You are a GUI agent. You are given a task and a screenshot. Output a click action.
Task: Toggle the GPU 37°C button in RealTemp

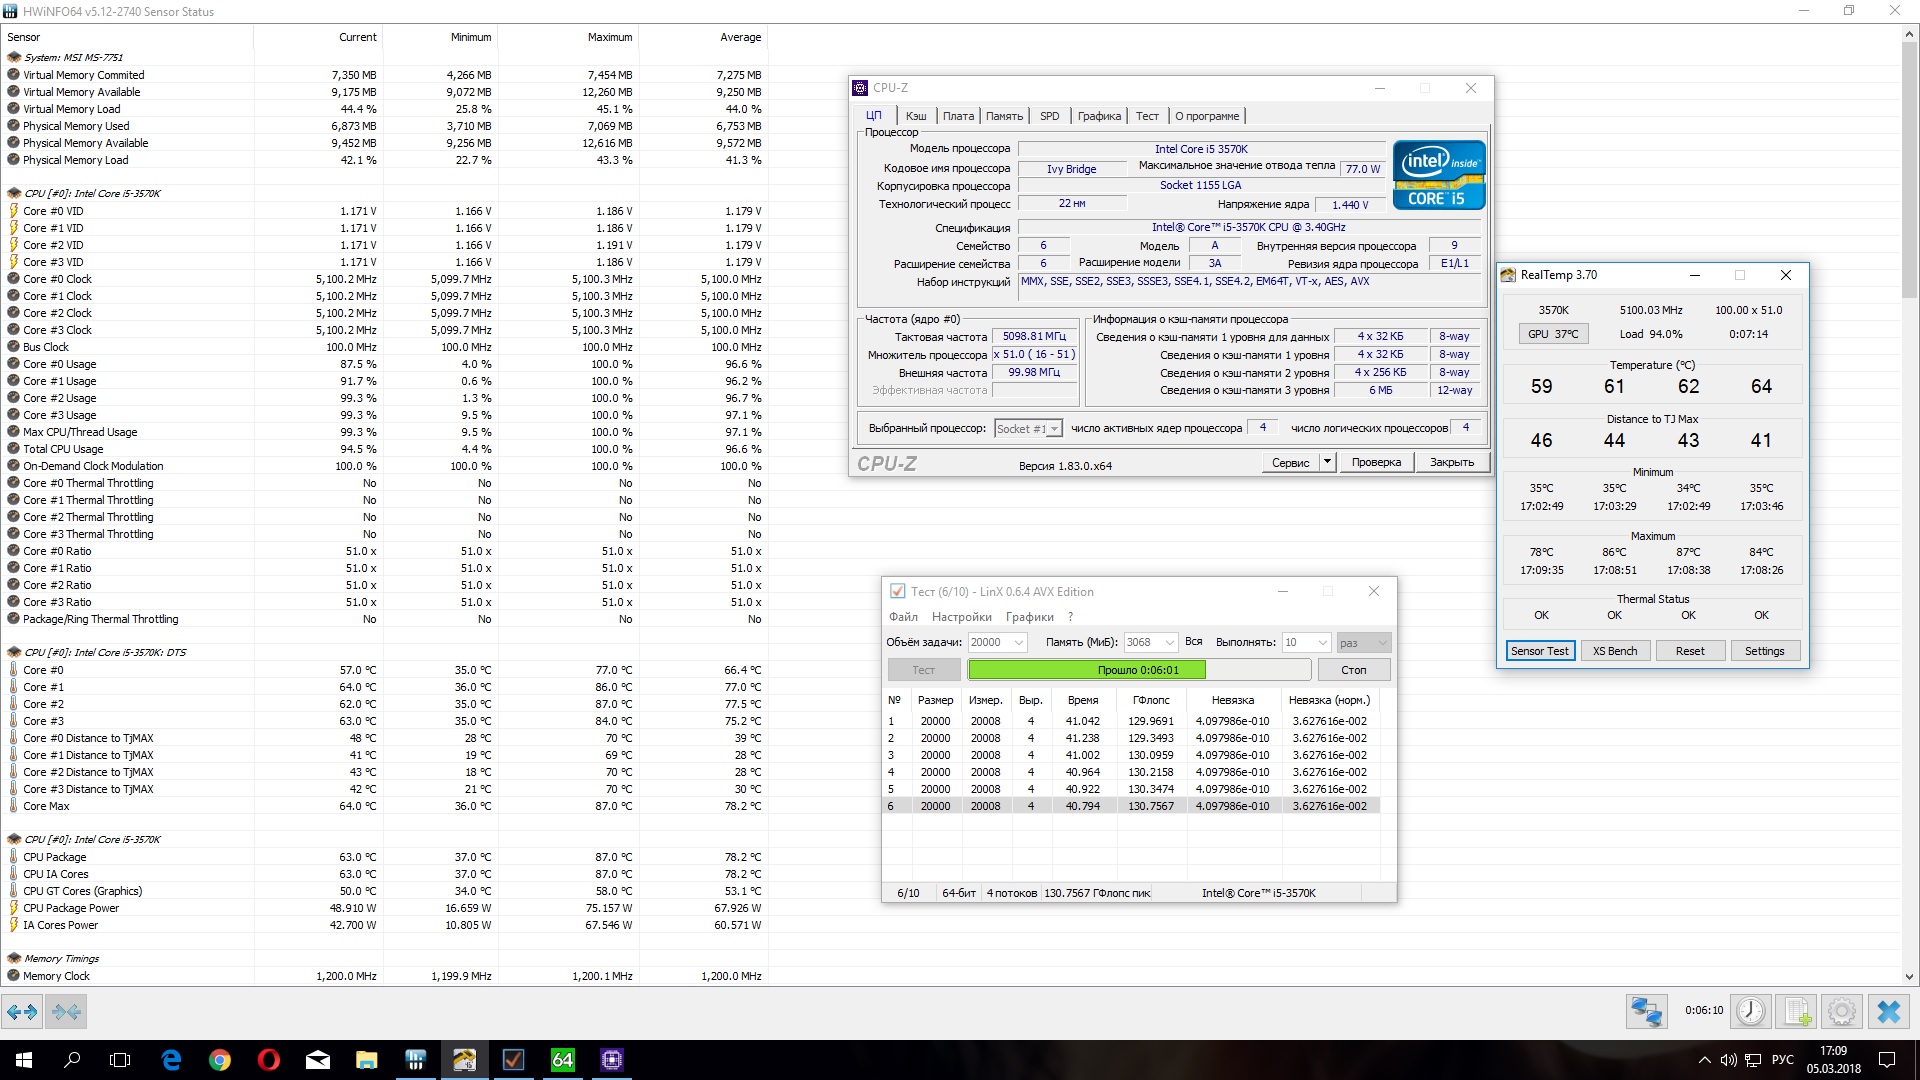[x=1552, y=334]
